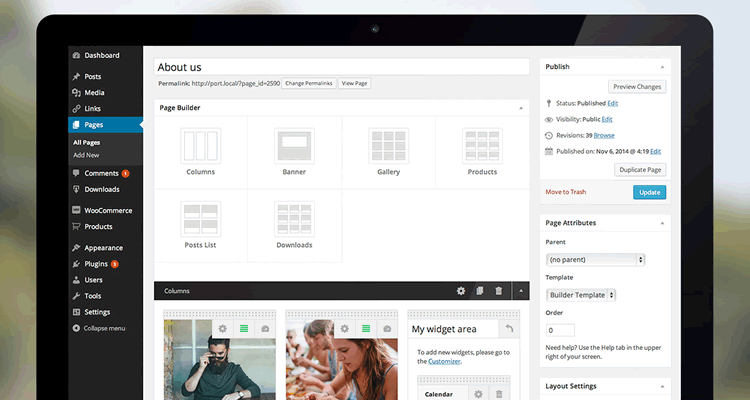Collapse the Columns section with arrow toggle
Viewport: 750px width, 400px height.
(519, 291)
